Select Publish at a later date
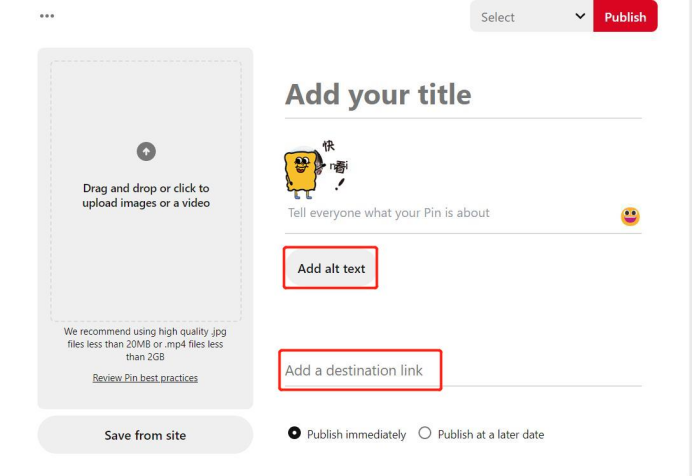This screenshot has width=692, height=476. [x=425, y=433]
